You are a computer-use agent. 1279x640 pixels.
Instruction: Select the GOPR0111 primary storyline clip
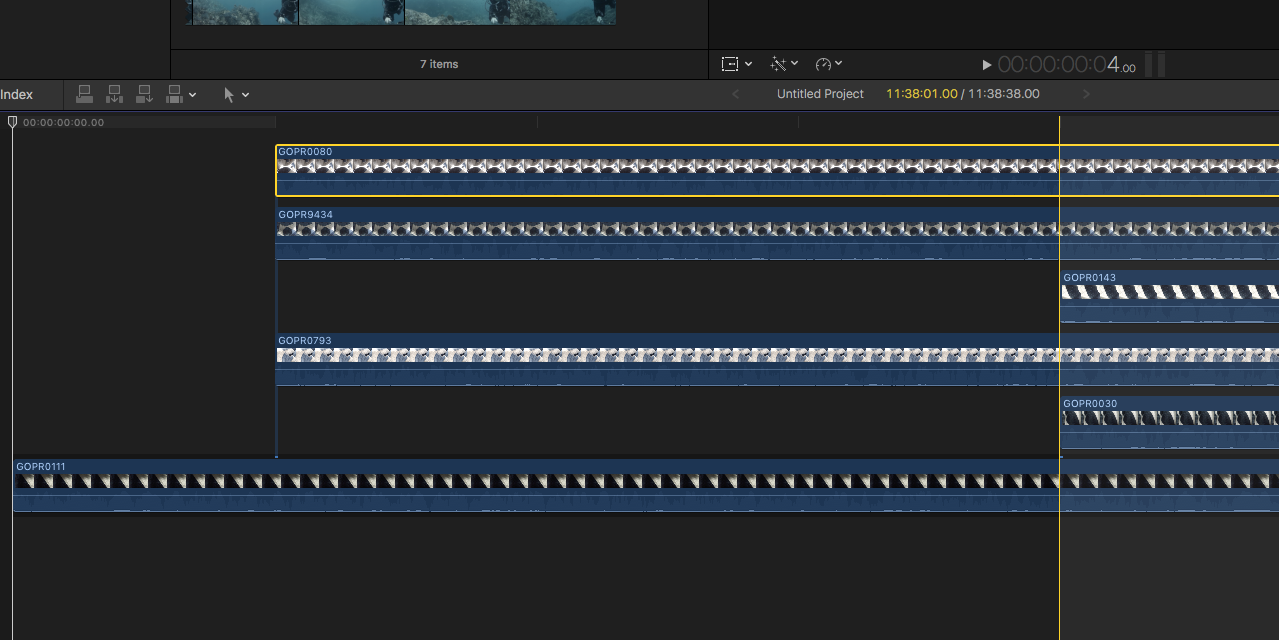[x=645, y=486]
